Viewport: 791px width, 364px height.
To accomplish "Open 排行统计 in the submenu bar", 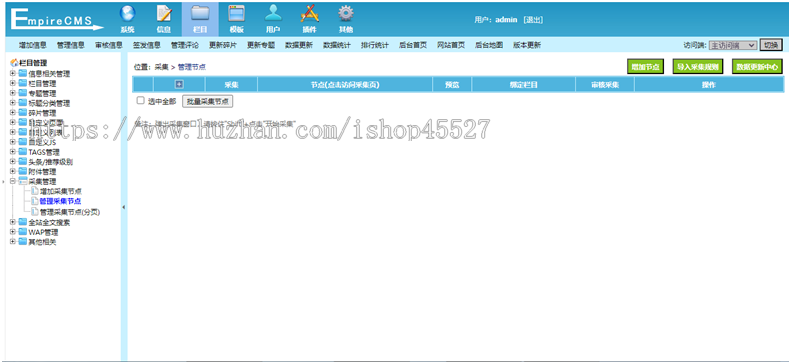I will coord(375,45).
